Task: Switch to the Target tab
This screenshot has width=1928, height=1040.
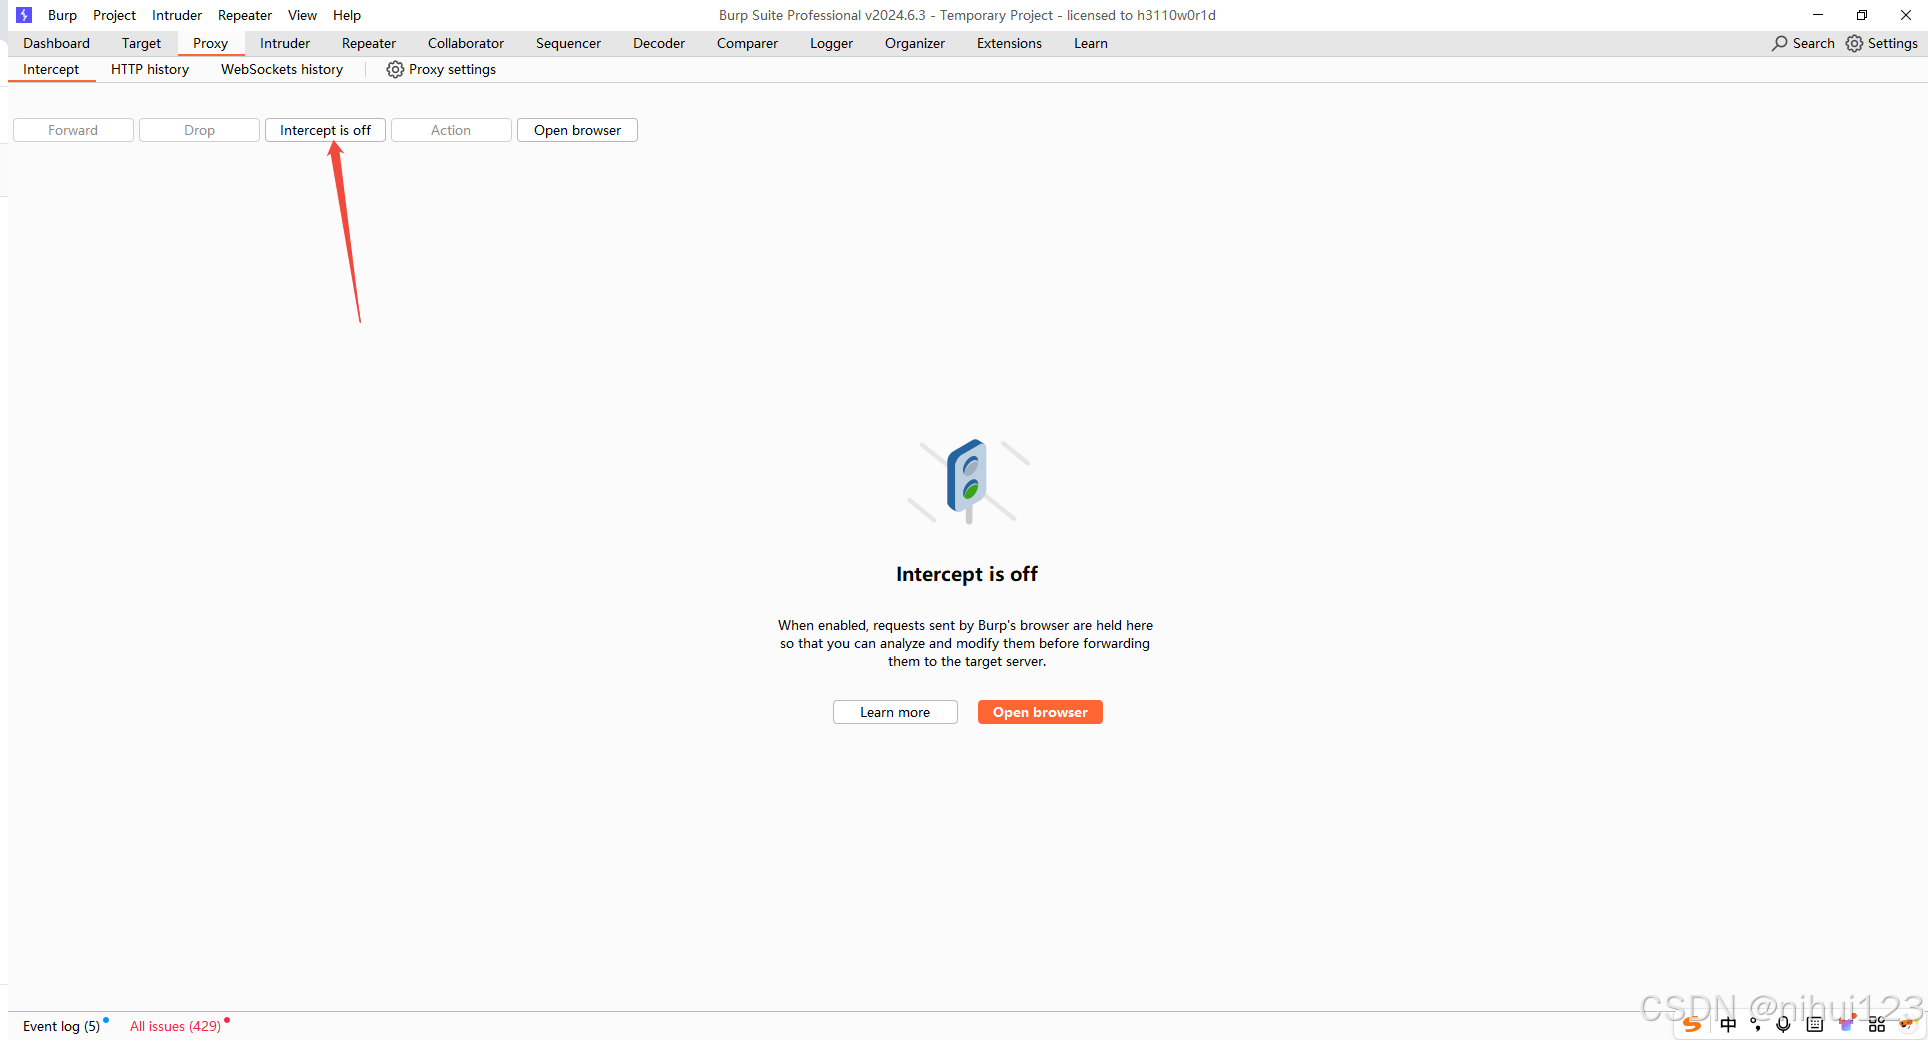Action: tap(141, 43)
